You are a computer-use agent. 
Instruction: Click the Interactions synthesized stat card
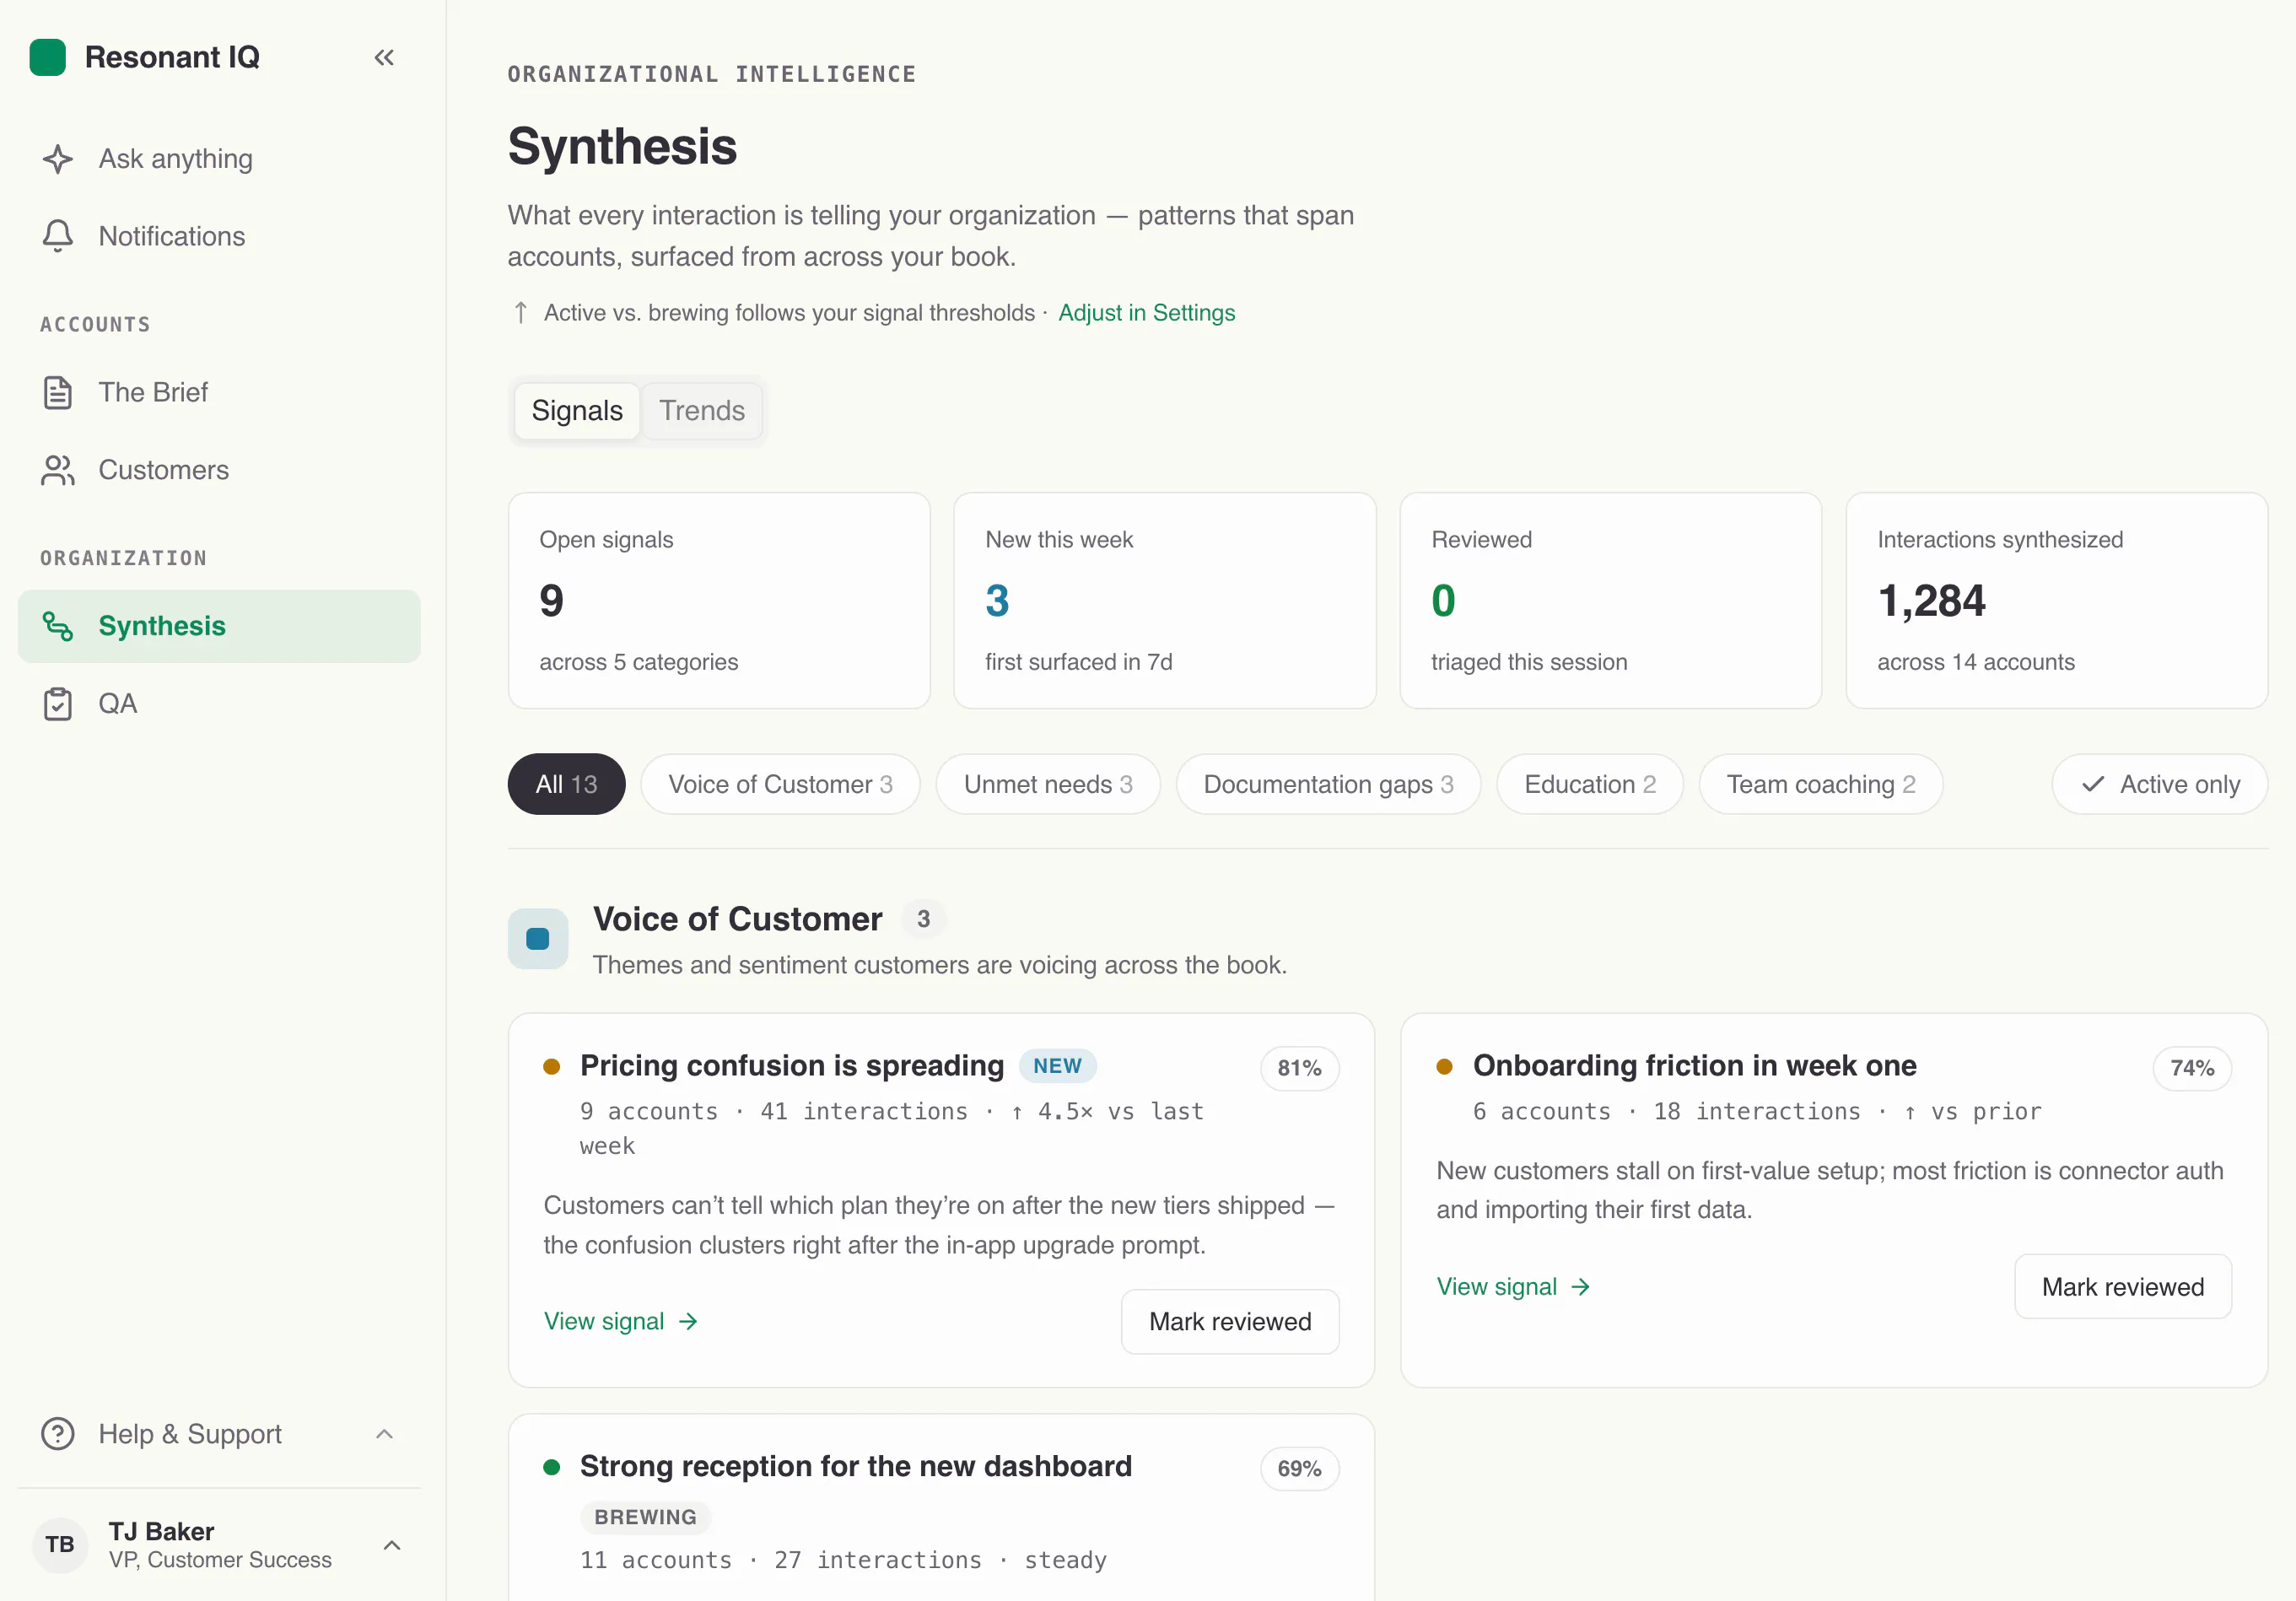coord(2056,601)
